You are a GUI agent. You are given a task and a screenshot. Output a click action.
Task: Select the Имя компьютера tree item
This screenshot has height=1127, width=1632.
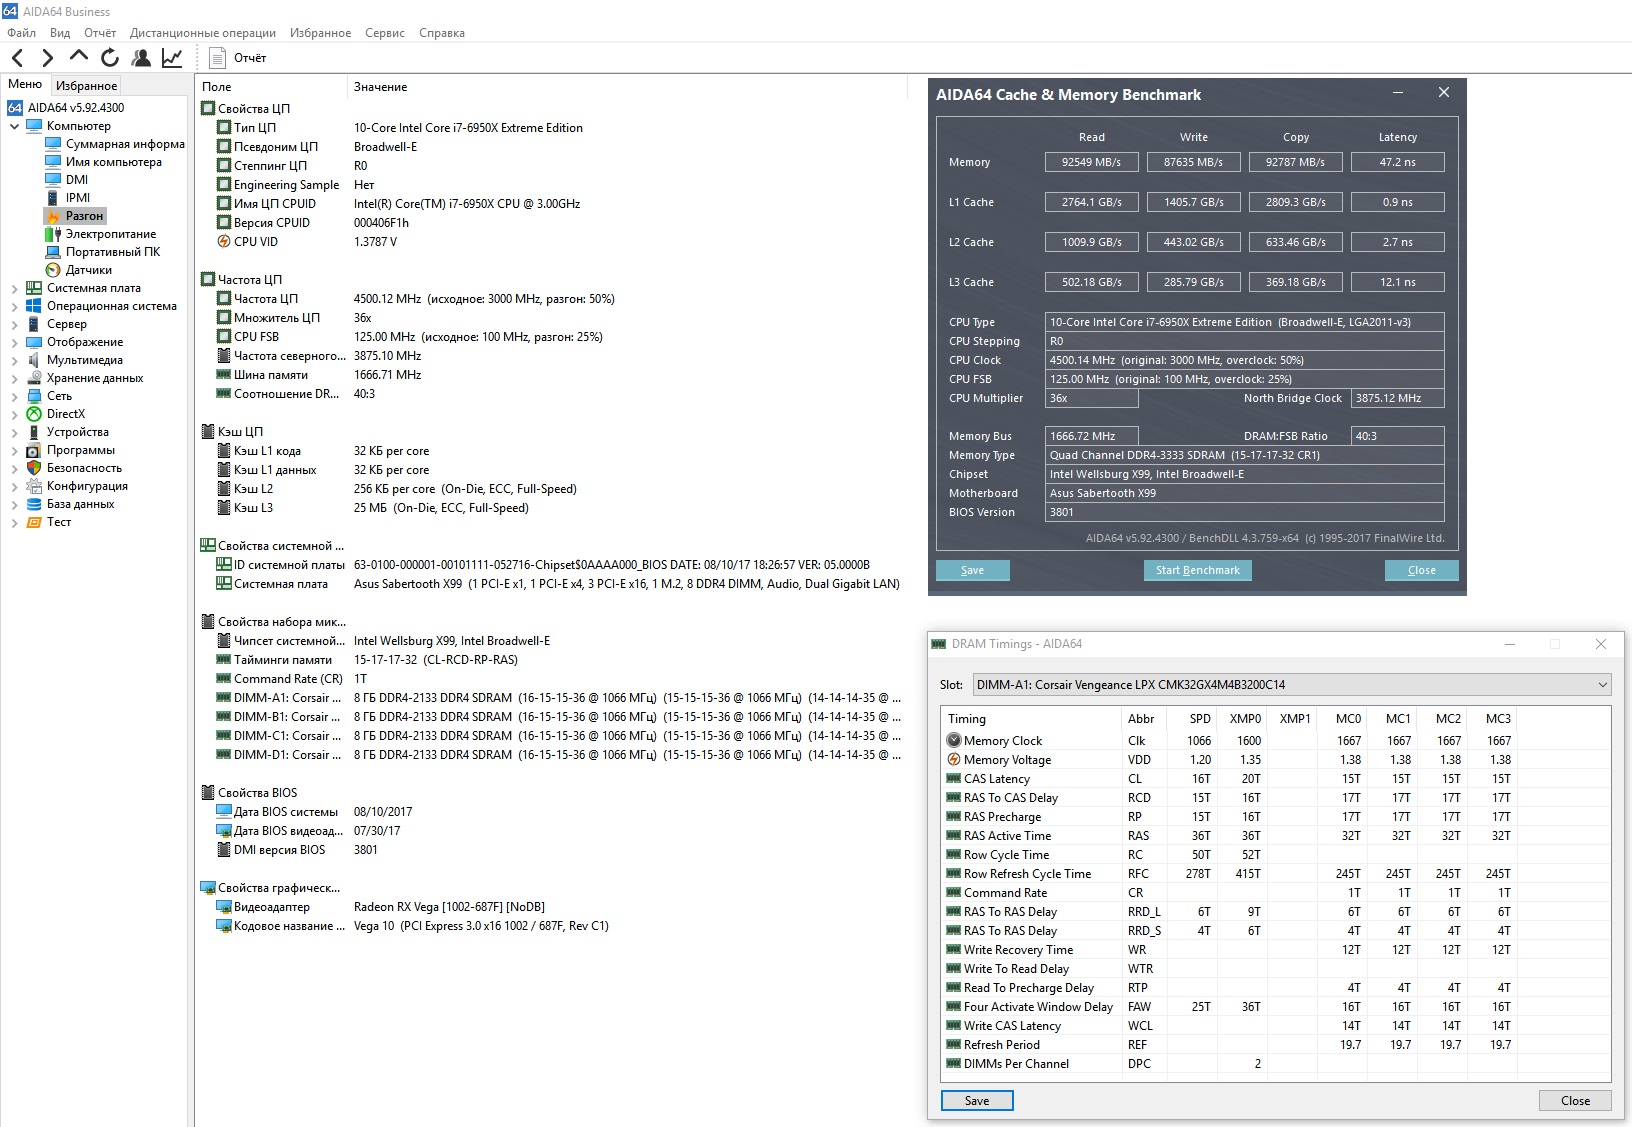pos(114,162)
